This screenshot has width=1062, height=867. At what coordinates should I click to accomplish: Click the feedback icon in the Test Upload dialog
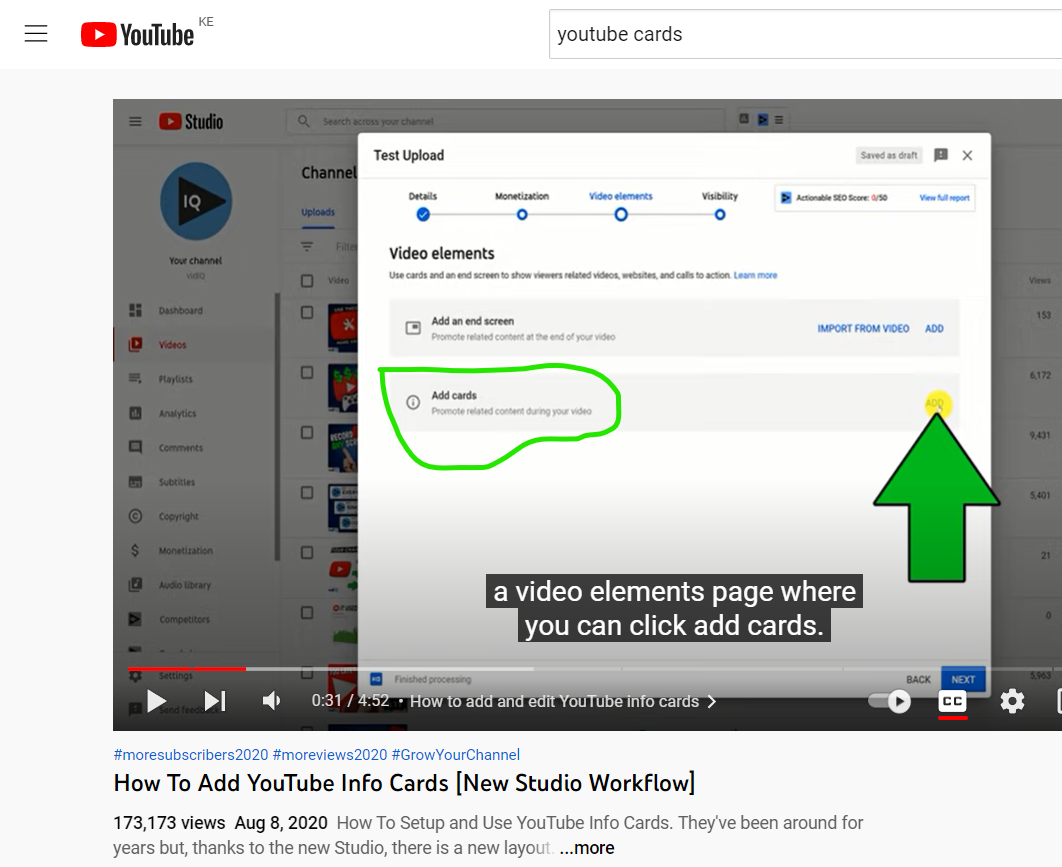(941, 155)
